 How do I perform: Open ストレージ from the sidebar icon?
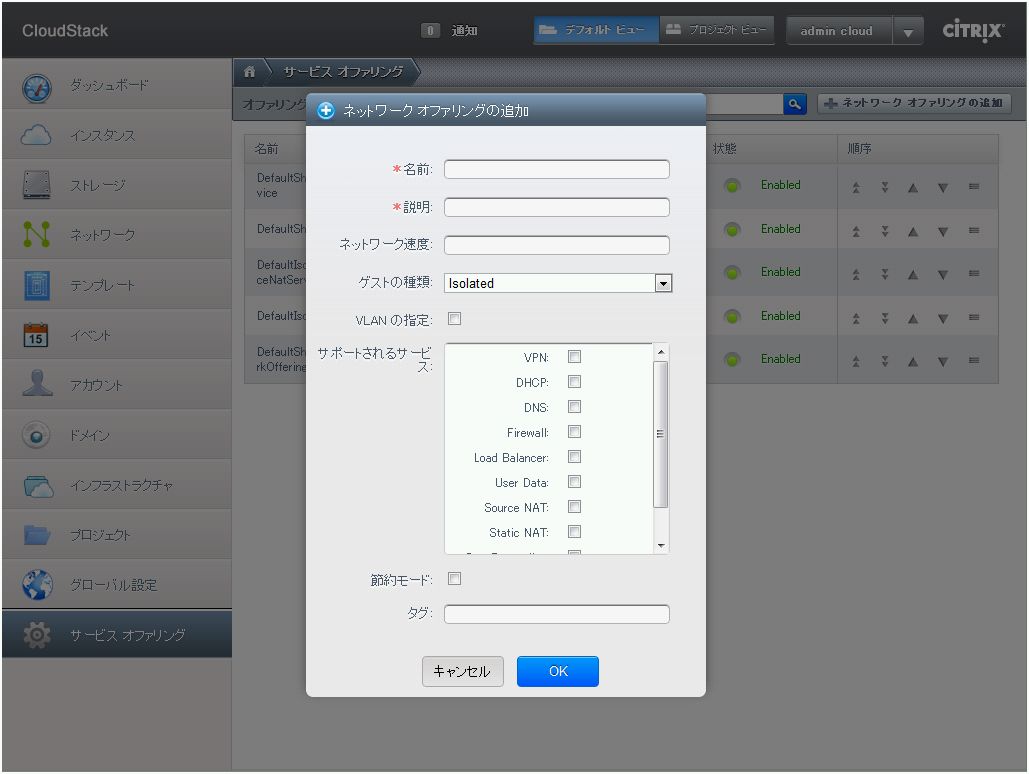coord(36,184)
